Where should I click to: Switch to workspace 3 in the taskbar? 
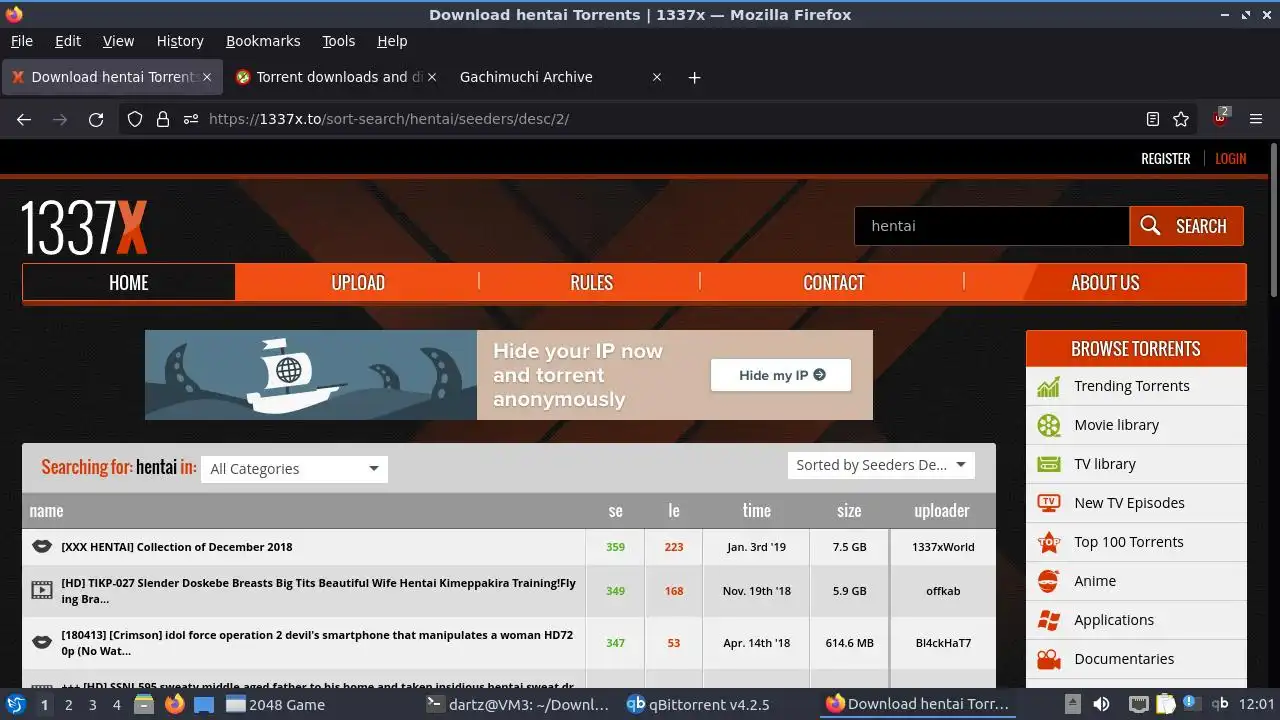[92, 704]
